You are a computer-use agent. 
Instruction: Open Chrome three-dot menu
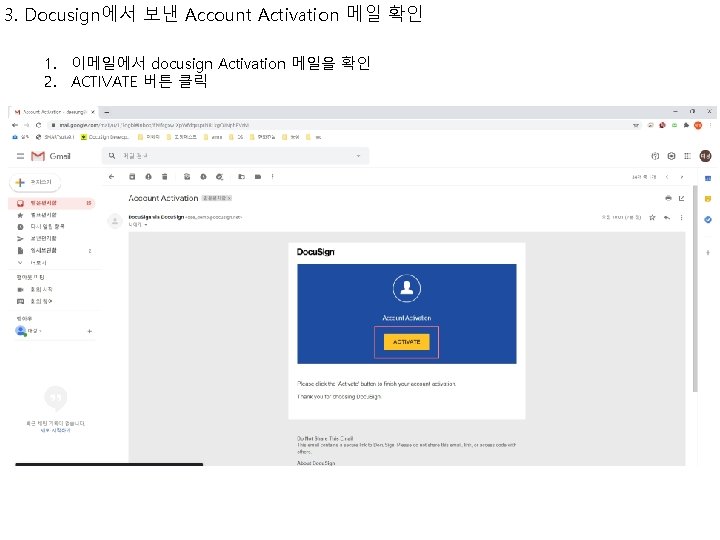tap(710, 125)
